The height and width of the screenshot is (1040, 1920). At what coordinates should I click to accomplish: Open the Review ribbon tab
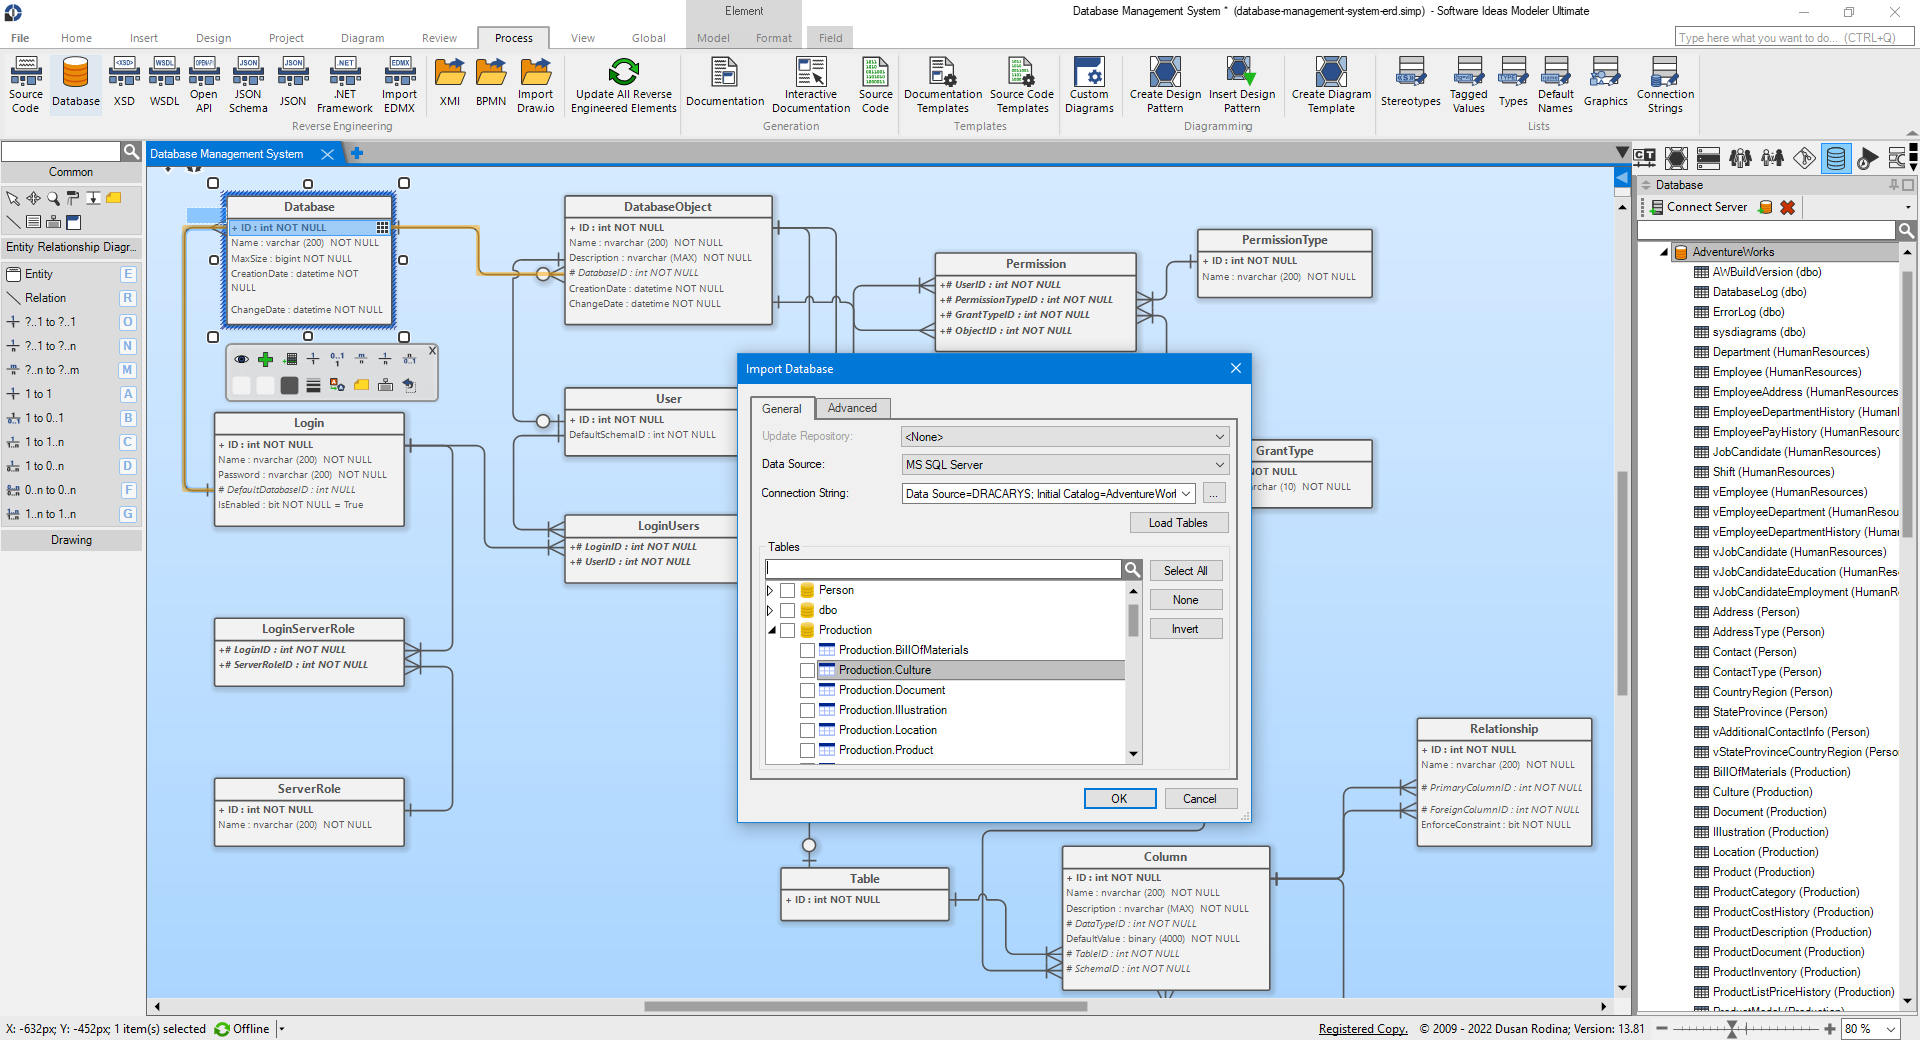point(438,37)
